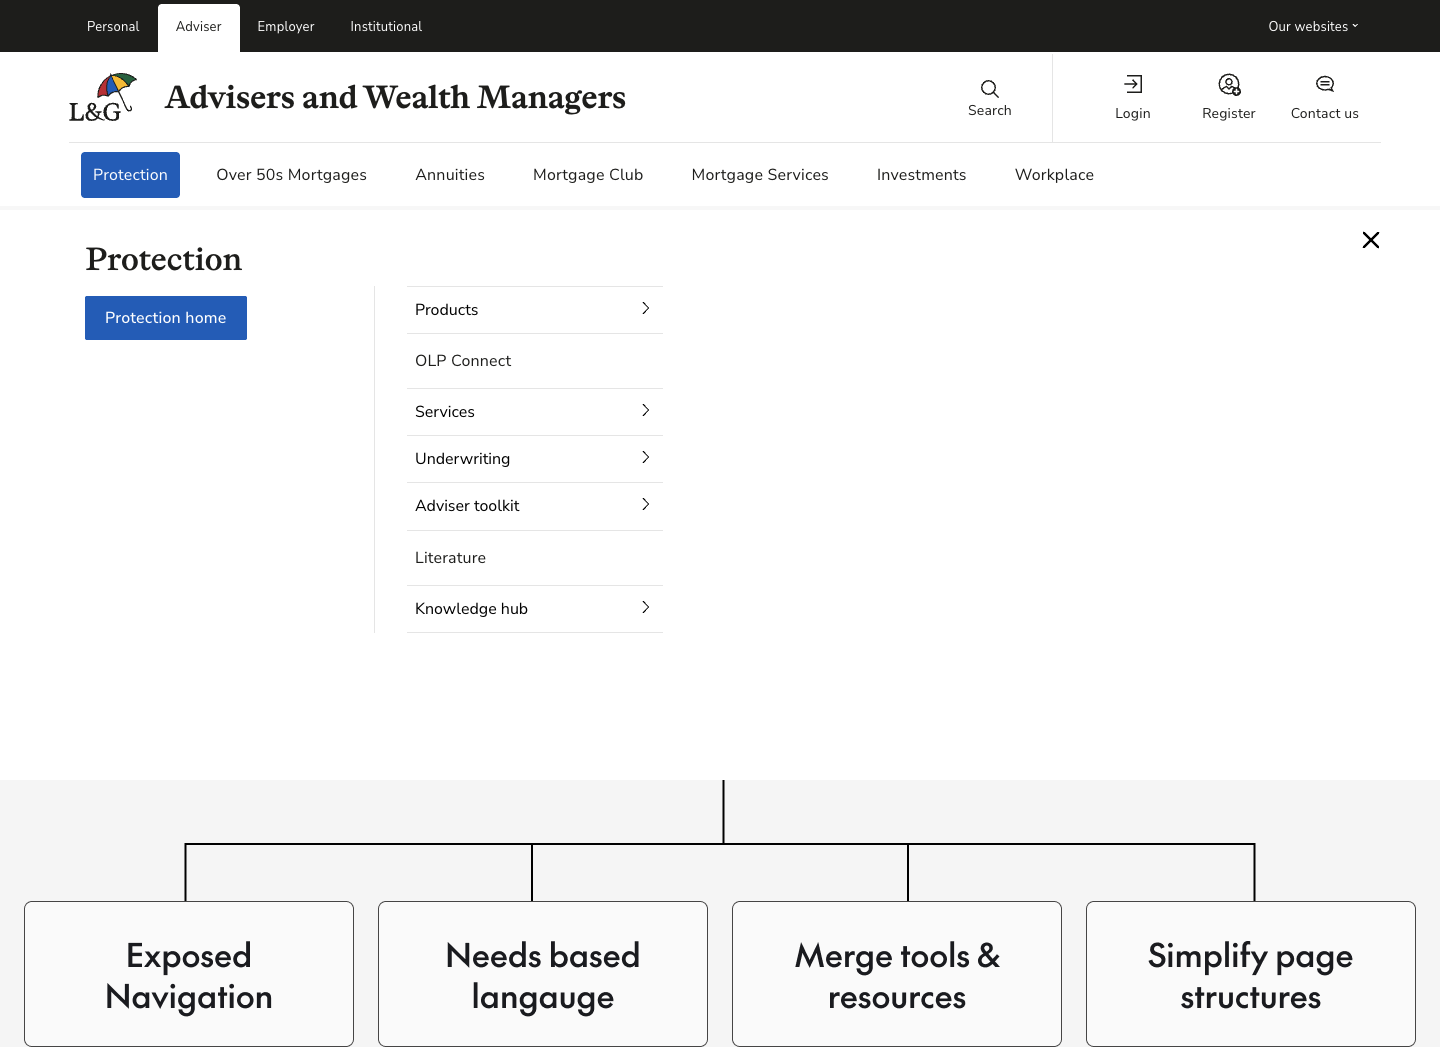Open the Mortgage Club menu
This screenshot has height=1047, width=1440.
[x=588, y=175]
